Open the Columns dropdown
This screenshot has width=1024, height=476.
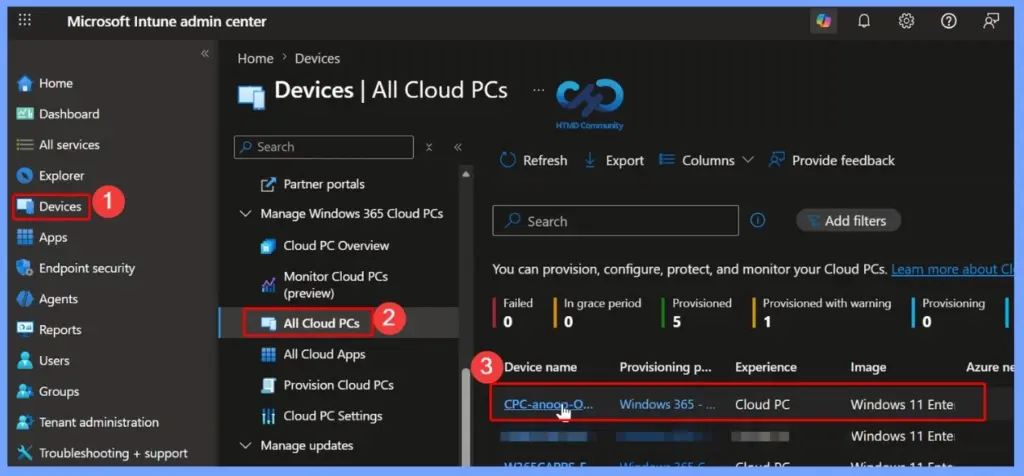[706, 161]
